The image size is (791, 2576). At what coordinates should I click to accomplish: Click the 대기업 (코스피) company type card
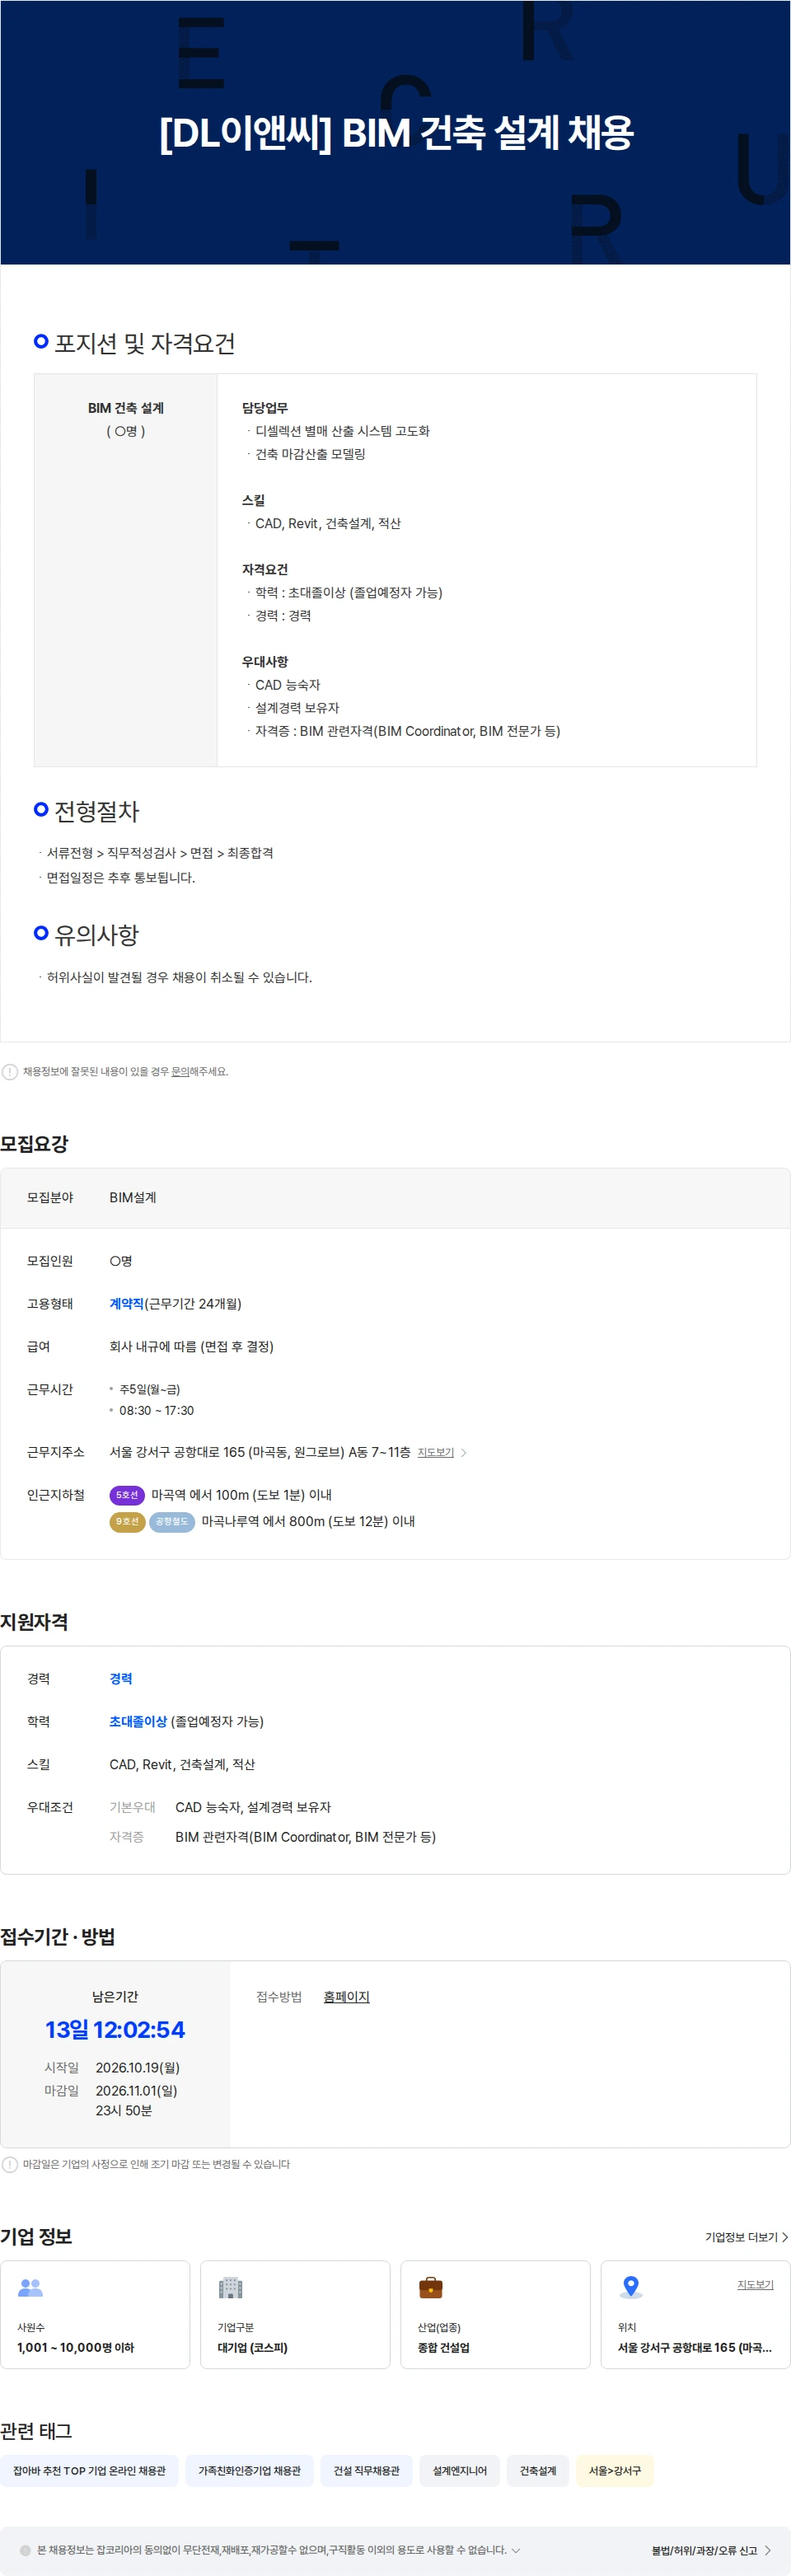(295, 2314)
